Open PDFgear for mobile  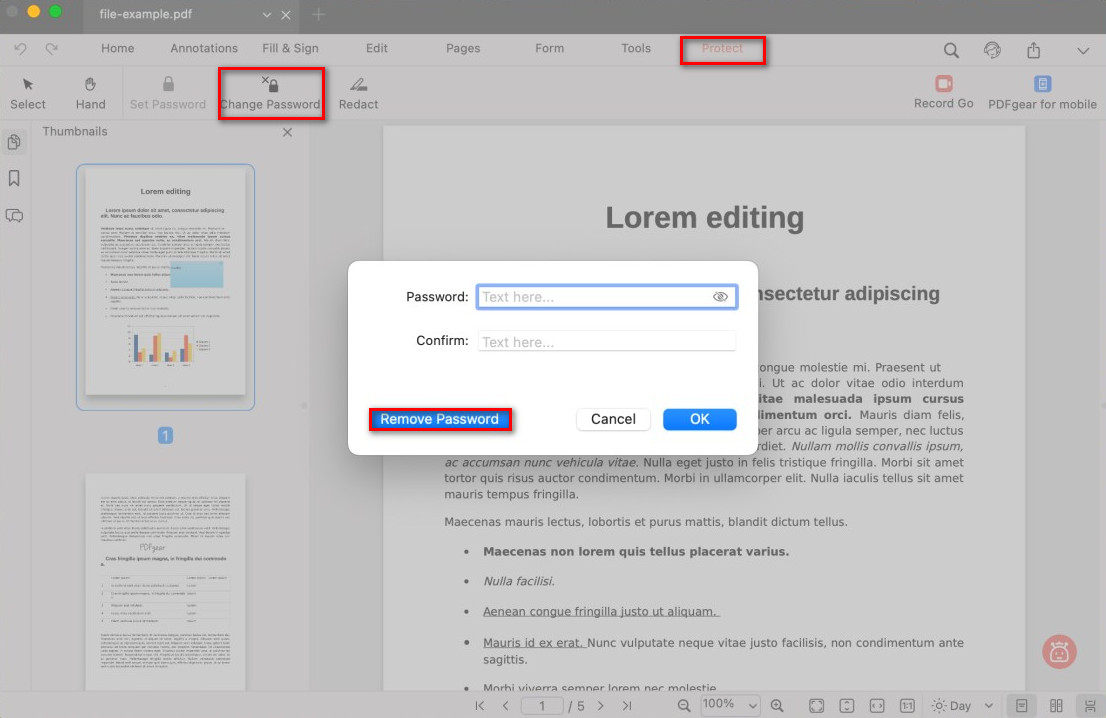(x=1042, y=92)
